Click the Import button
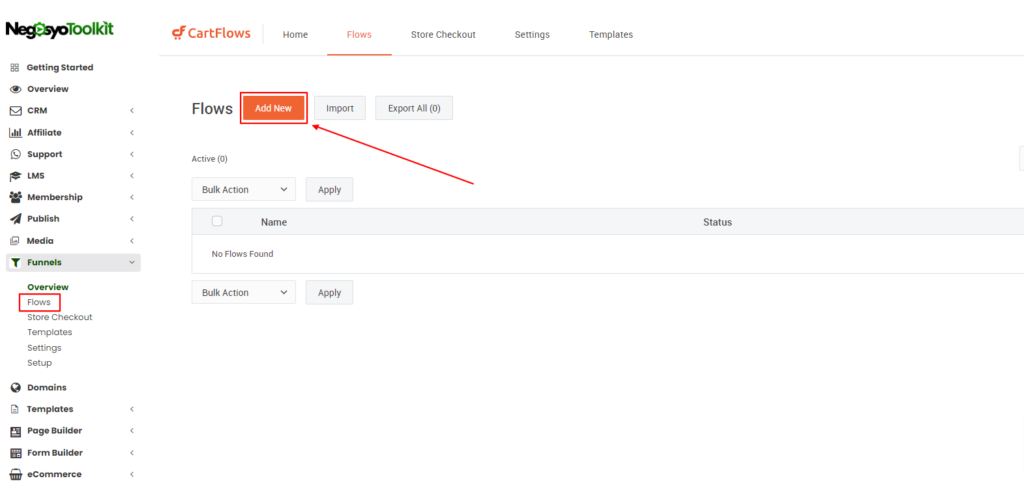 pos(340,108)
